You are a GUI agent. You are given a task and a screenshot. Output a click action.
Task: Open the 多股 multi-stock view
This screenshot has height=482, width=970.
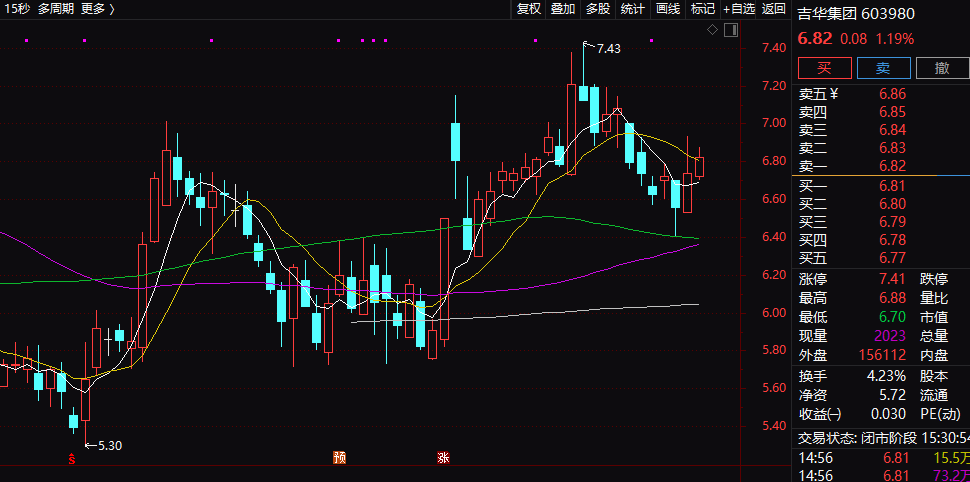coord(598,9)
